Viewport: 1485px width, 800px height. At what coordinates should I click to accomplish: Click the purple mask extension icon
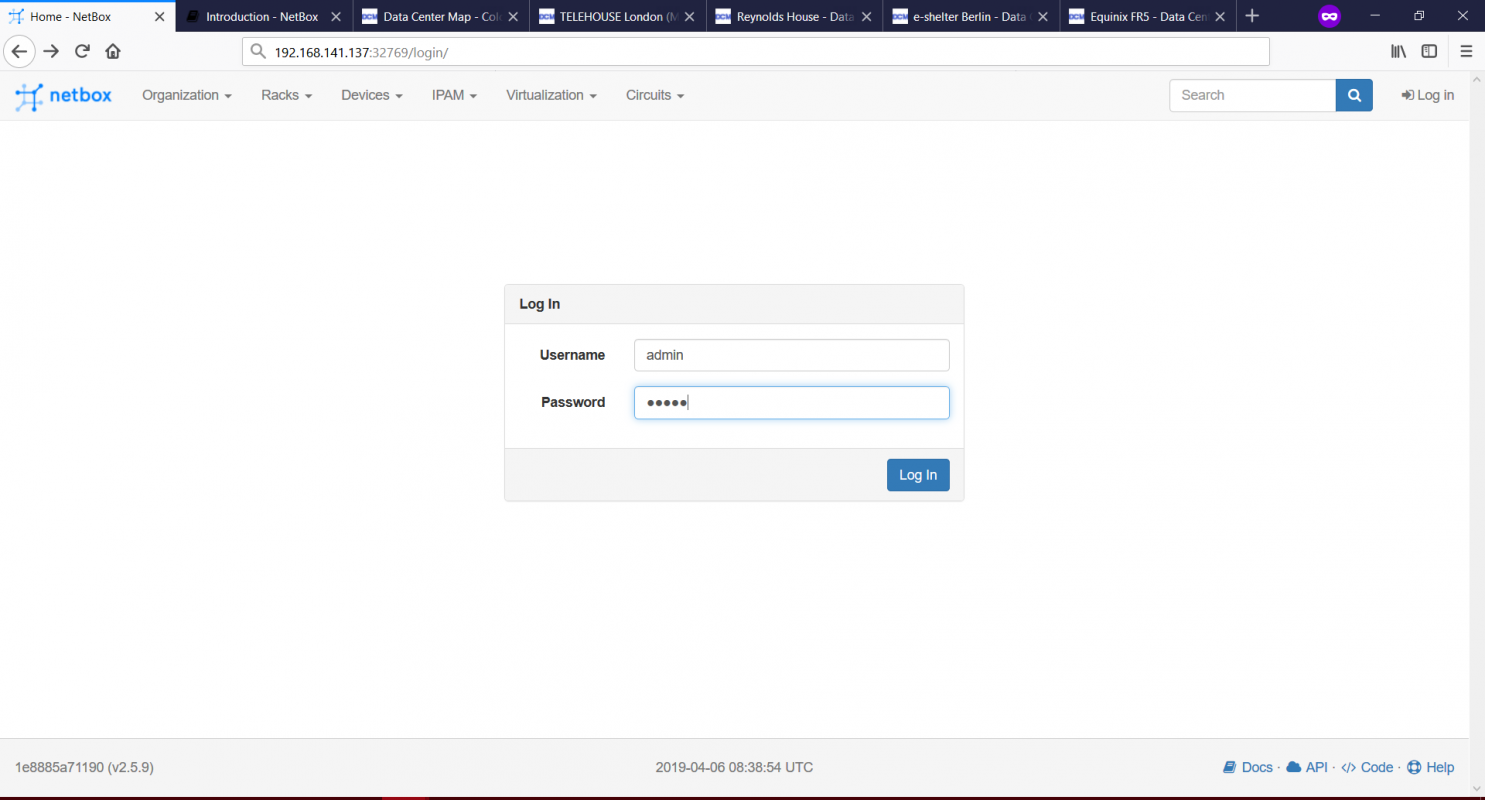[1329, 15]
